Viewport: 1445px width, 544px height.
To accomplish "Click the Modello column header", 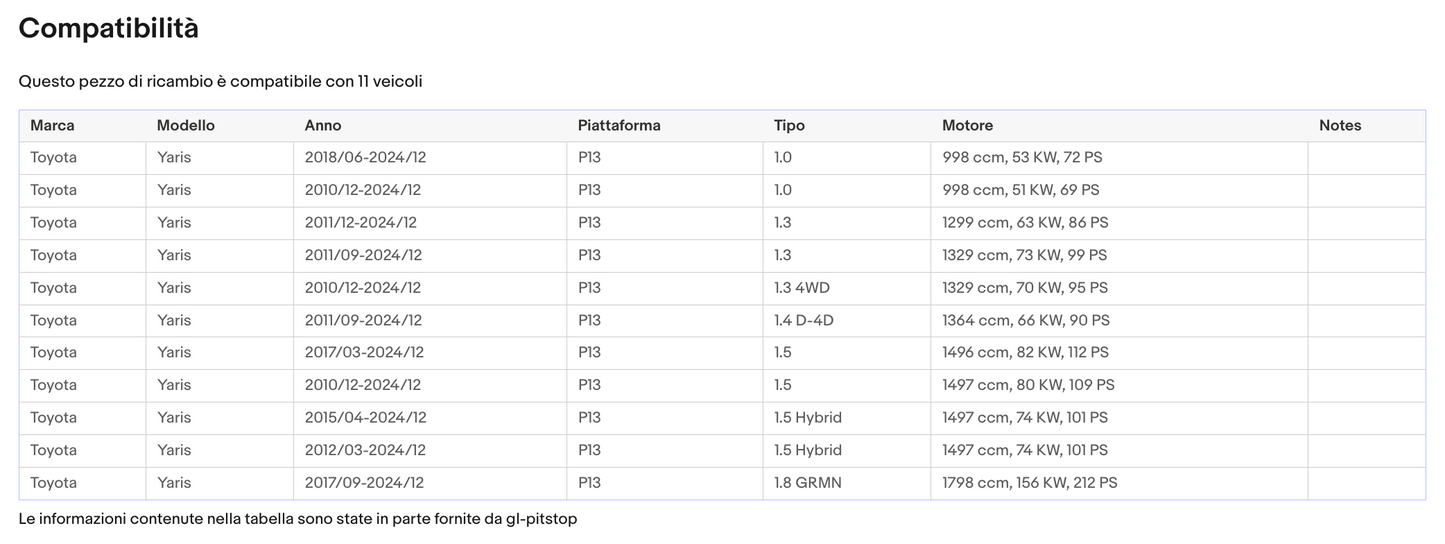I will pyautogui.click(x=185, y=126).
